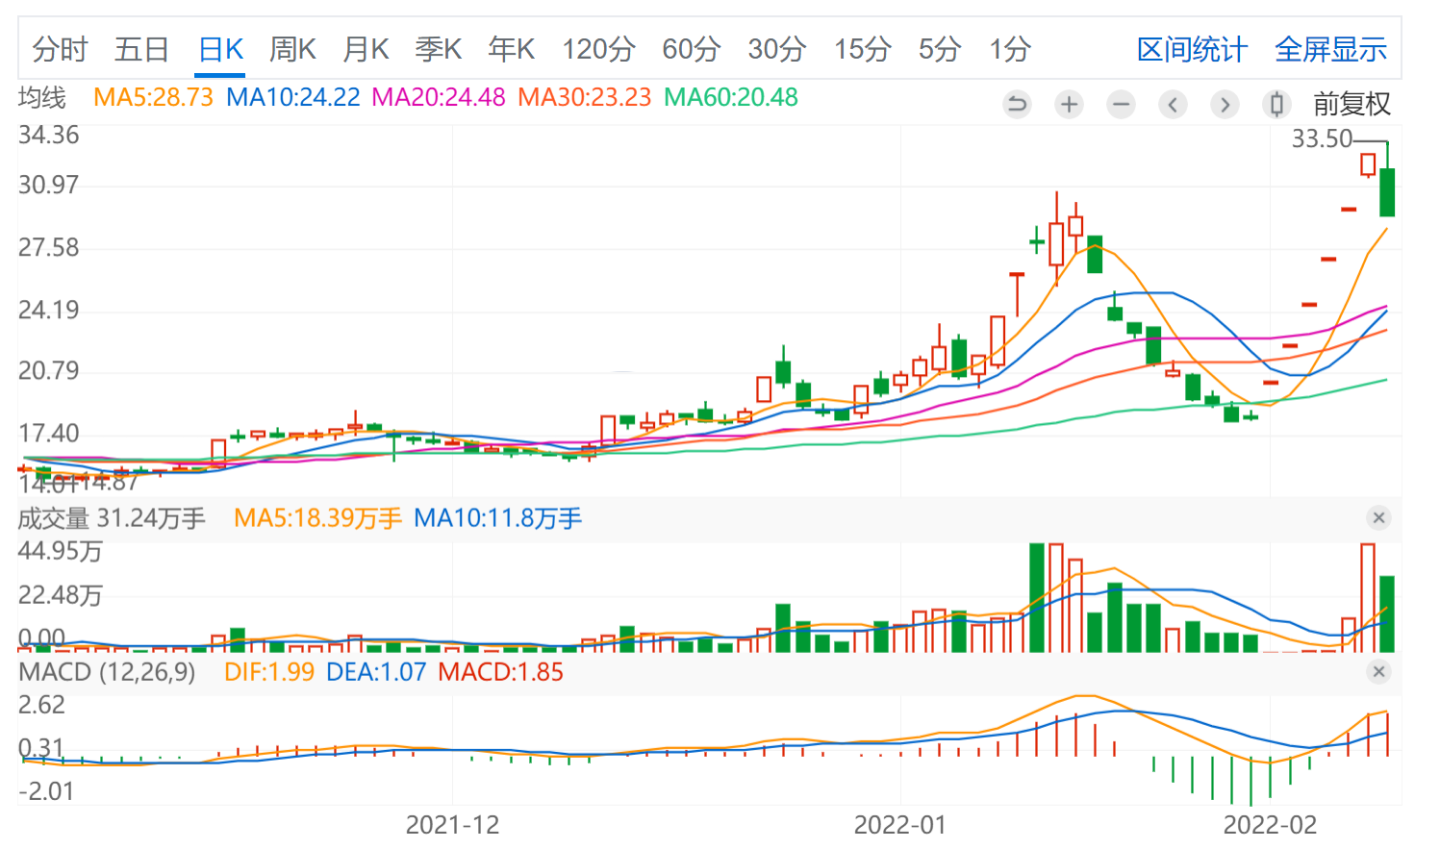Move chart left with the left chevron

pyautogui.click(x=1173, y=104)
